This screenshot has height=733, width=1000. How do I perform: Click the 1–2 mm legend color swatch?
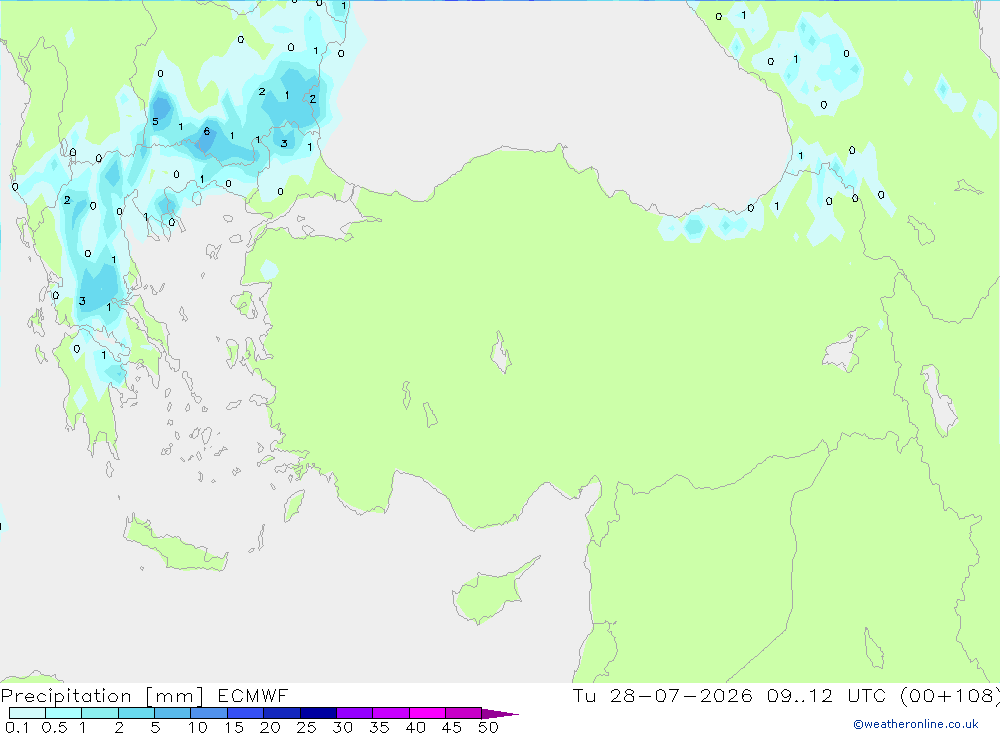click(x=100, y=713)
